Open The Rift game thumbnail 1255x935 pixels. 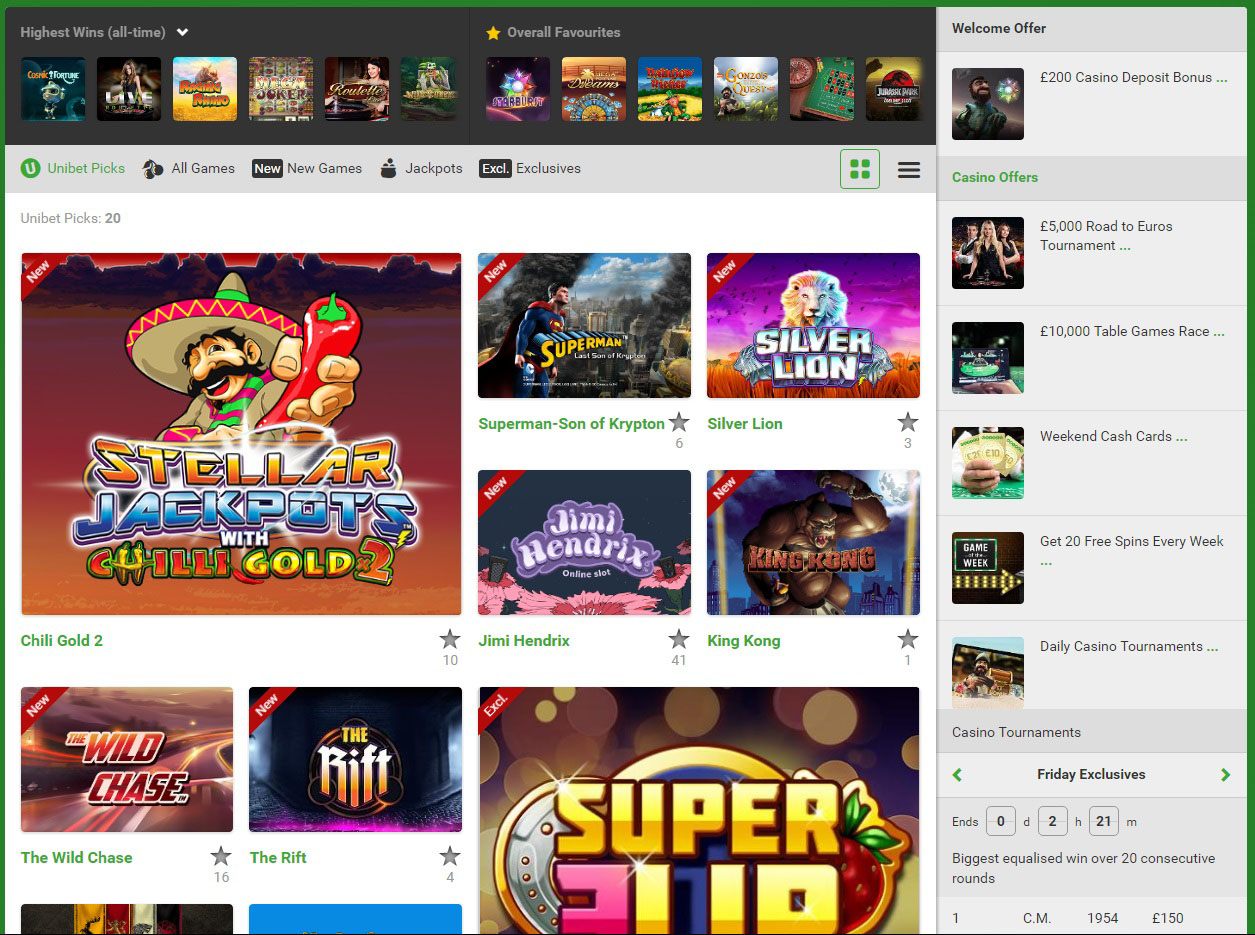click(x=355, y=760)
